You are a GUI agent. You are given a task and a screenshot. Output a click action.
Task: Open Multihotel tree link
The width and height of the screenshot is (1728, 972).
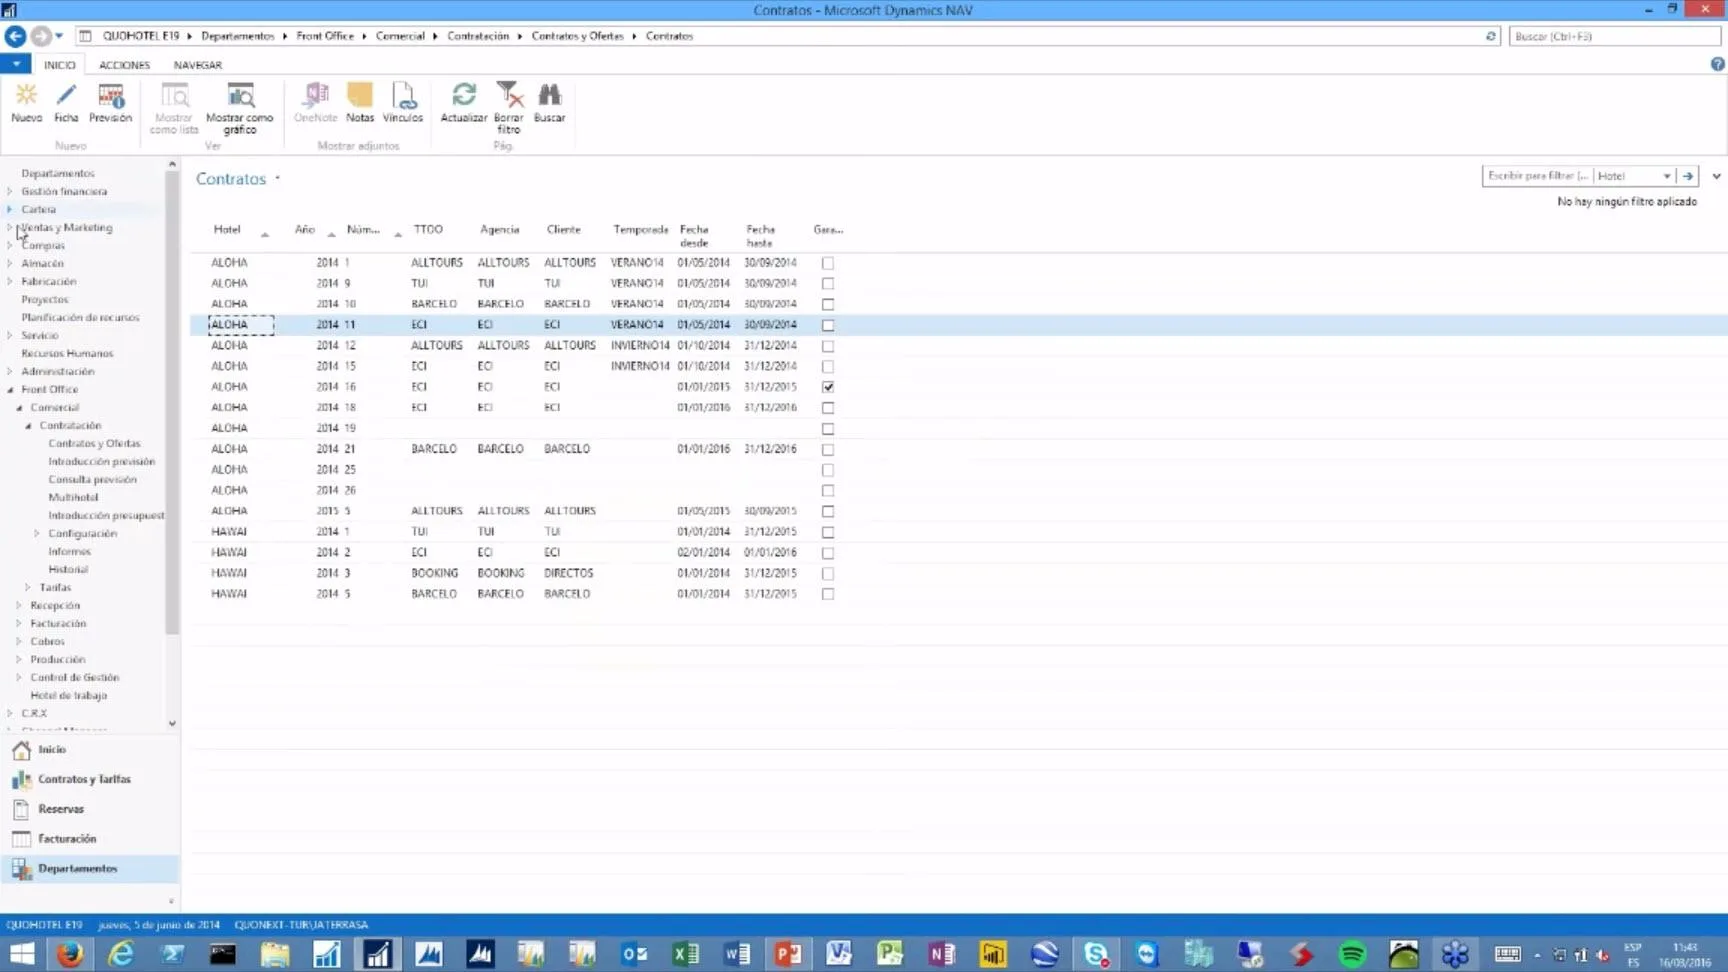(x=74, y=498)
